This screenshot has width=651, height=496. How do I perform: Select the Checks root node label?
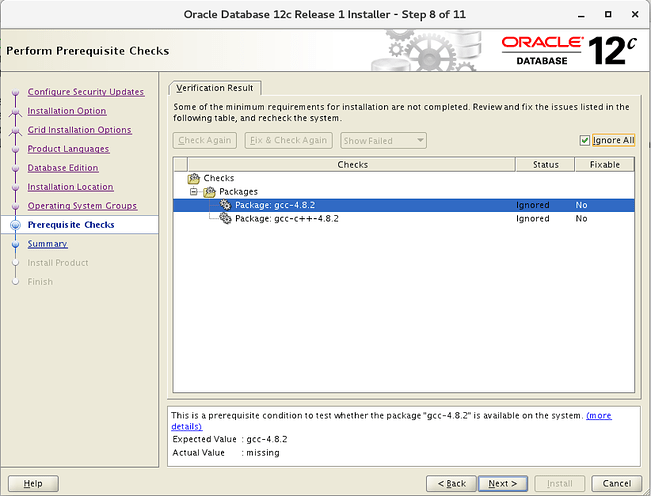(219, 178)
